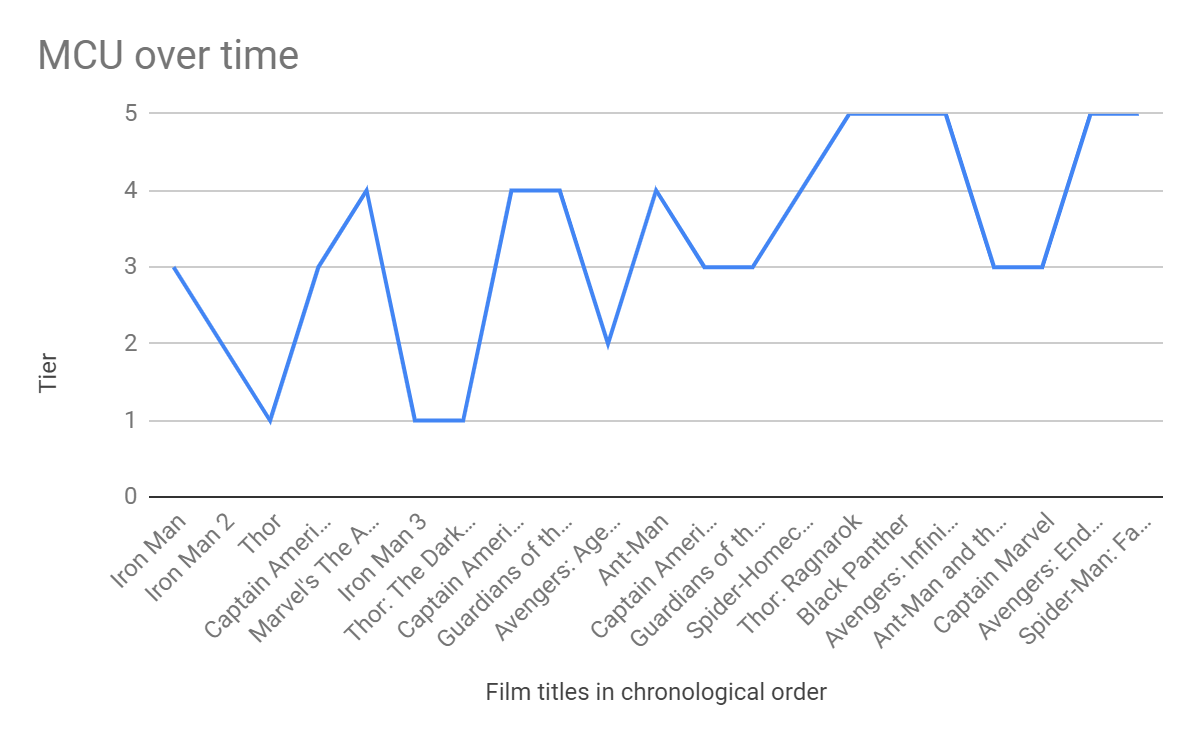Screen dimensions: 1200x742
Task: Click the "Film titles in chronological order" axis title
Action: pyautogui.click(x=656, y=692)
